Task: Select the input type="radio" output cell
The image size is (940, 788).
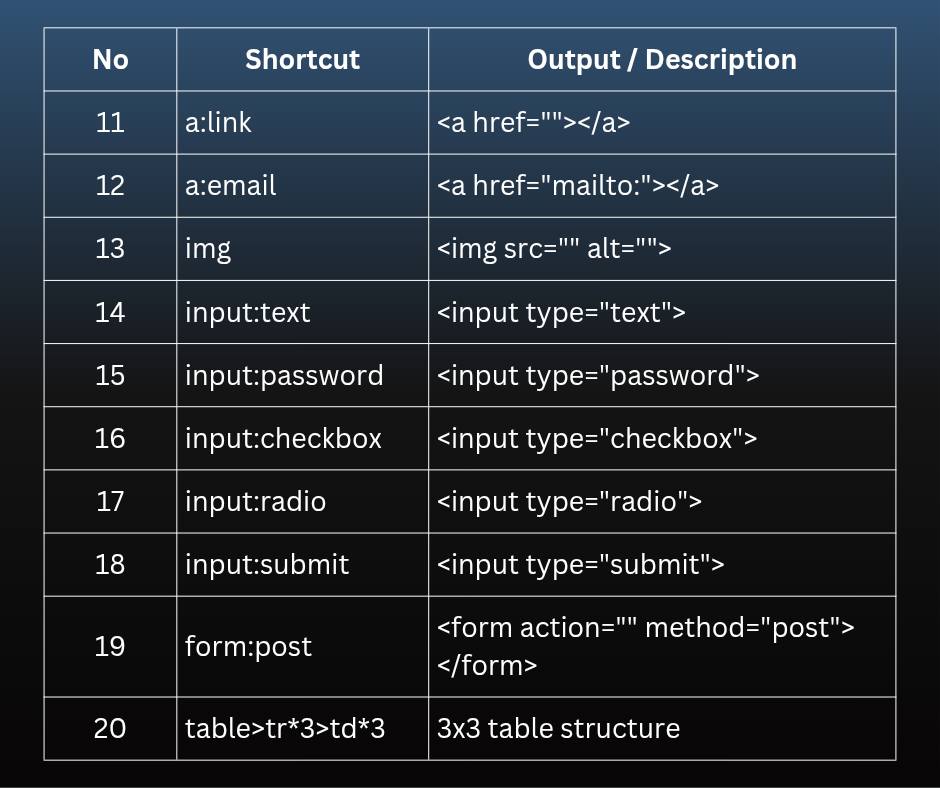Action: coord(662,501)
